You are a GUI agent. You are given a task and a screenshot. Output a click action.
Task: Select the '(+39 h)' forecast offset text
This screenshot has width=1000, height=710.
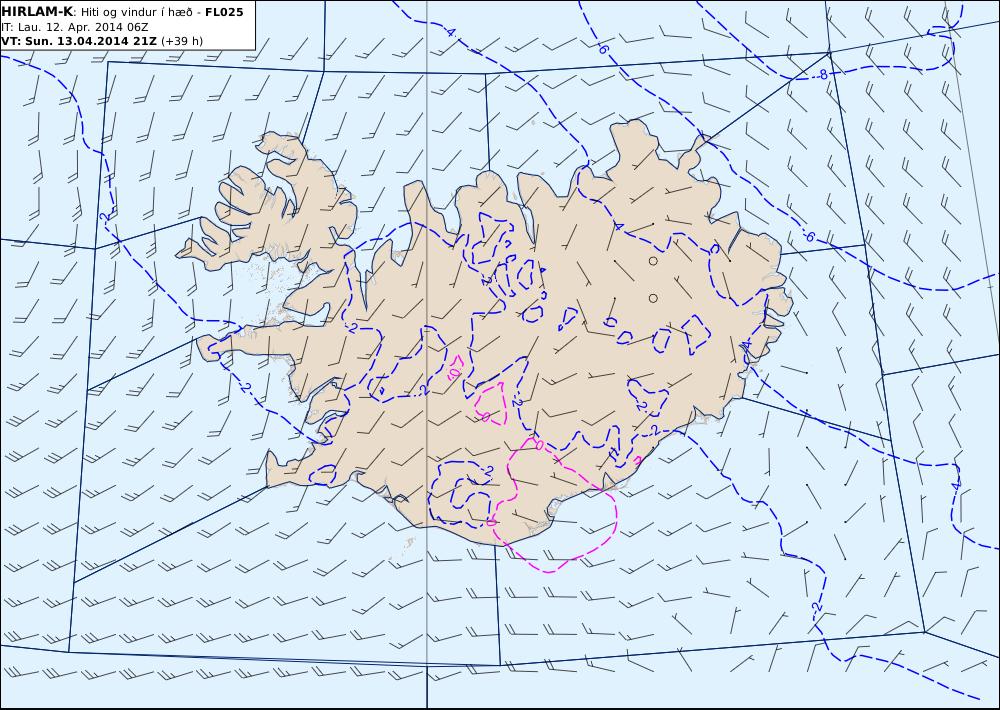(x=182, y=41)
